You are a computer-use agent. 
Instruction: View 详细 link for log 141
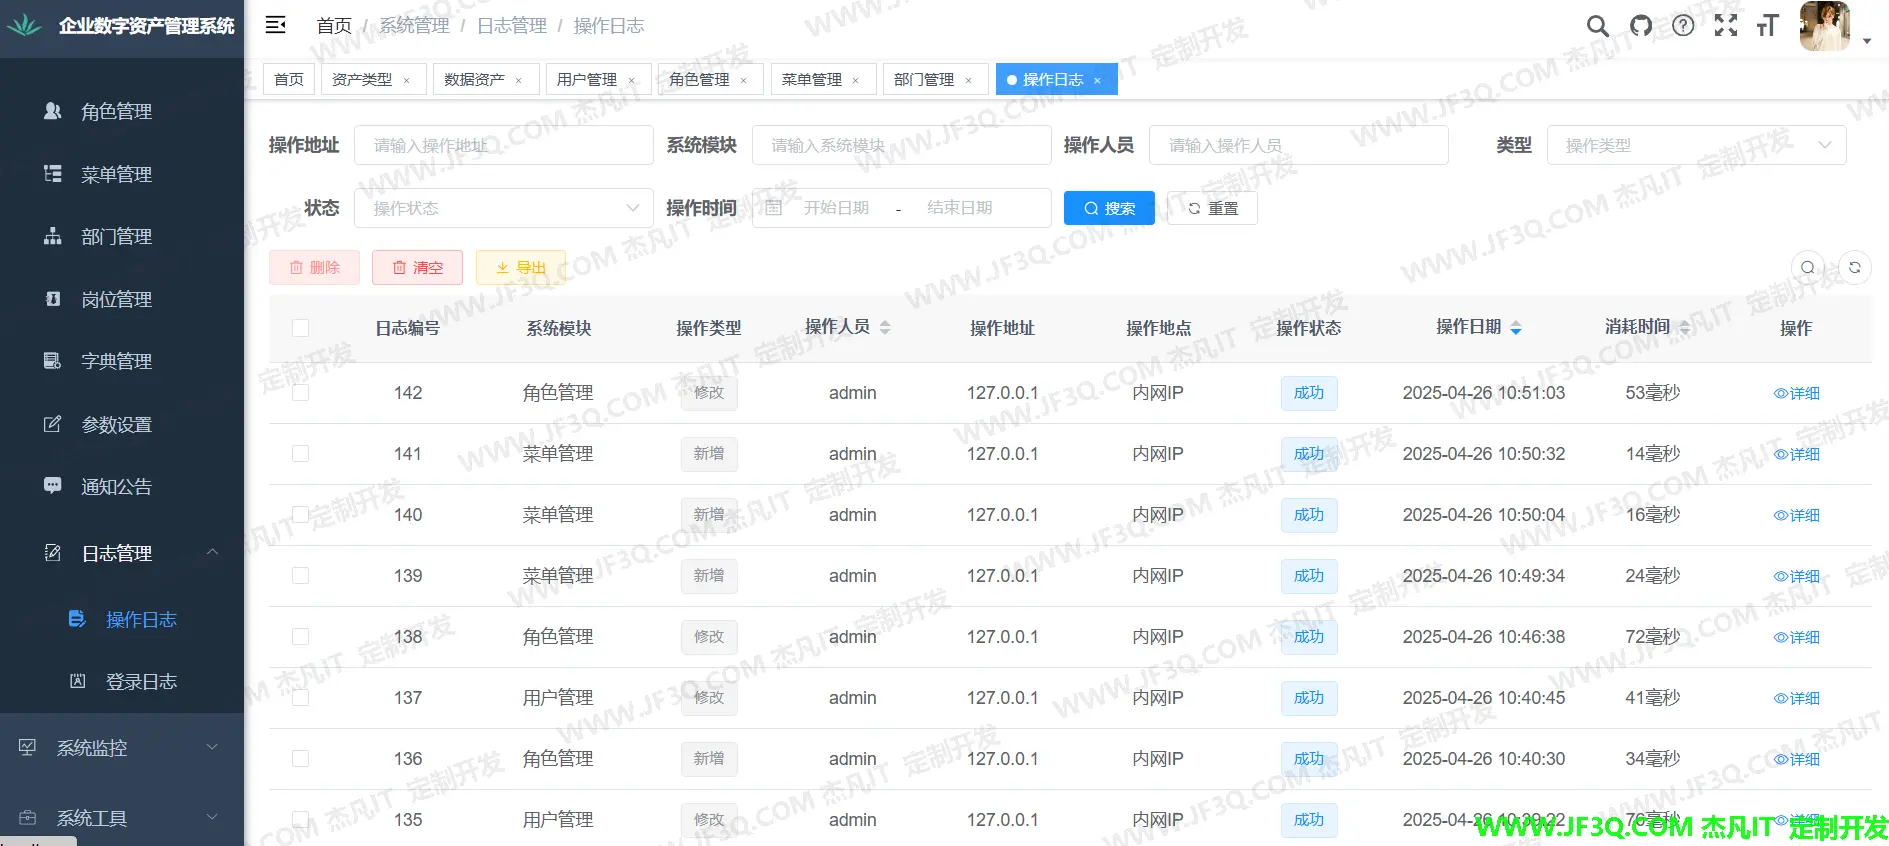coord(1796,454)
